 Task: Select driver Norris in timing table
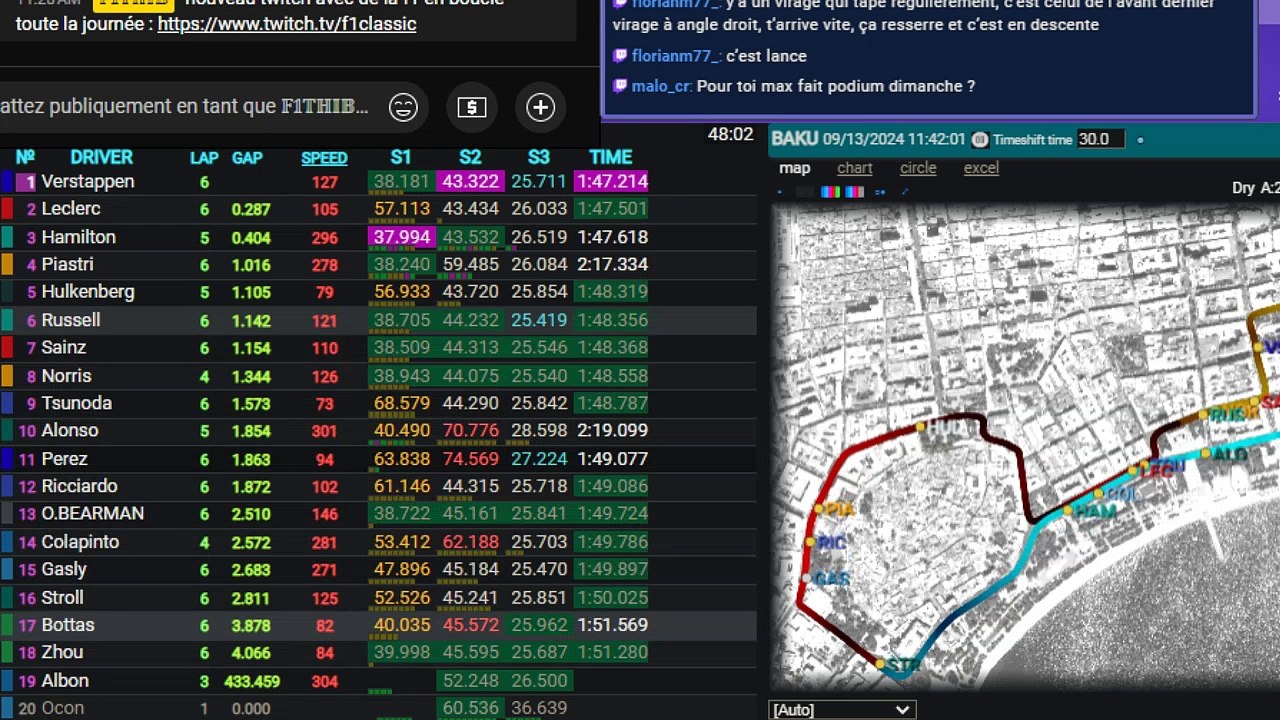click(66, 376)
